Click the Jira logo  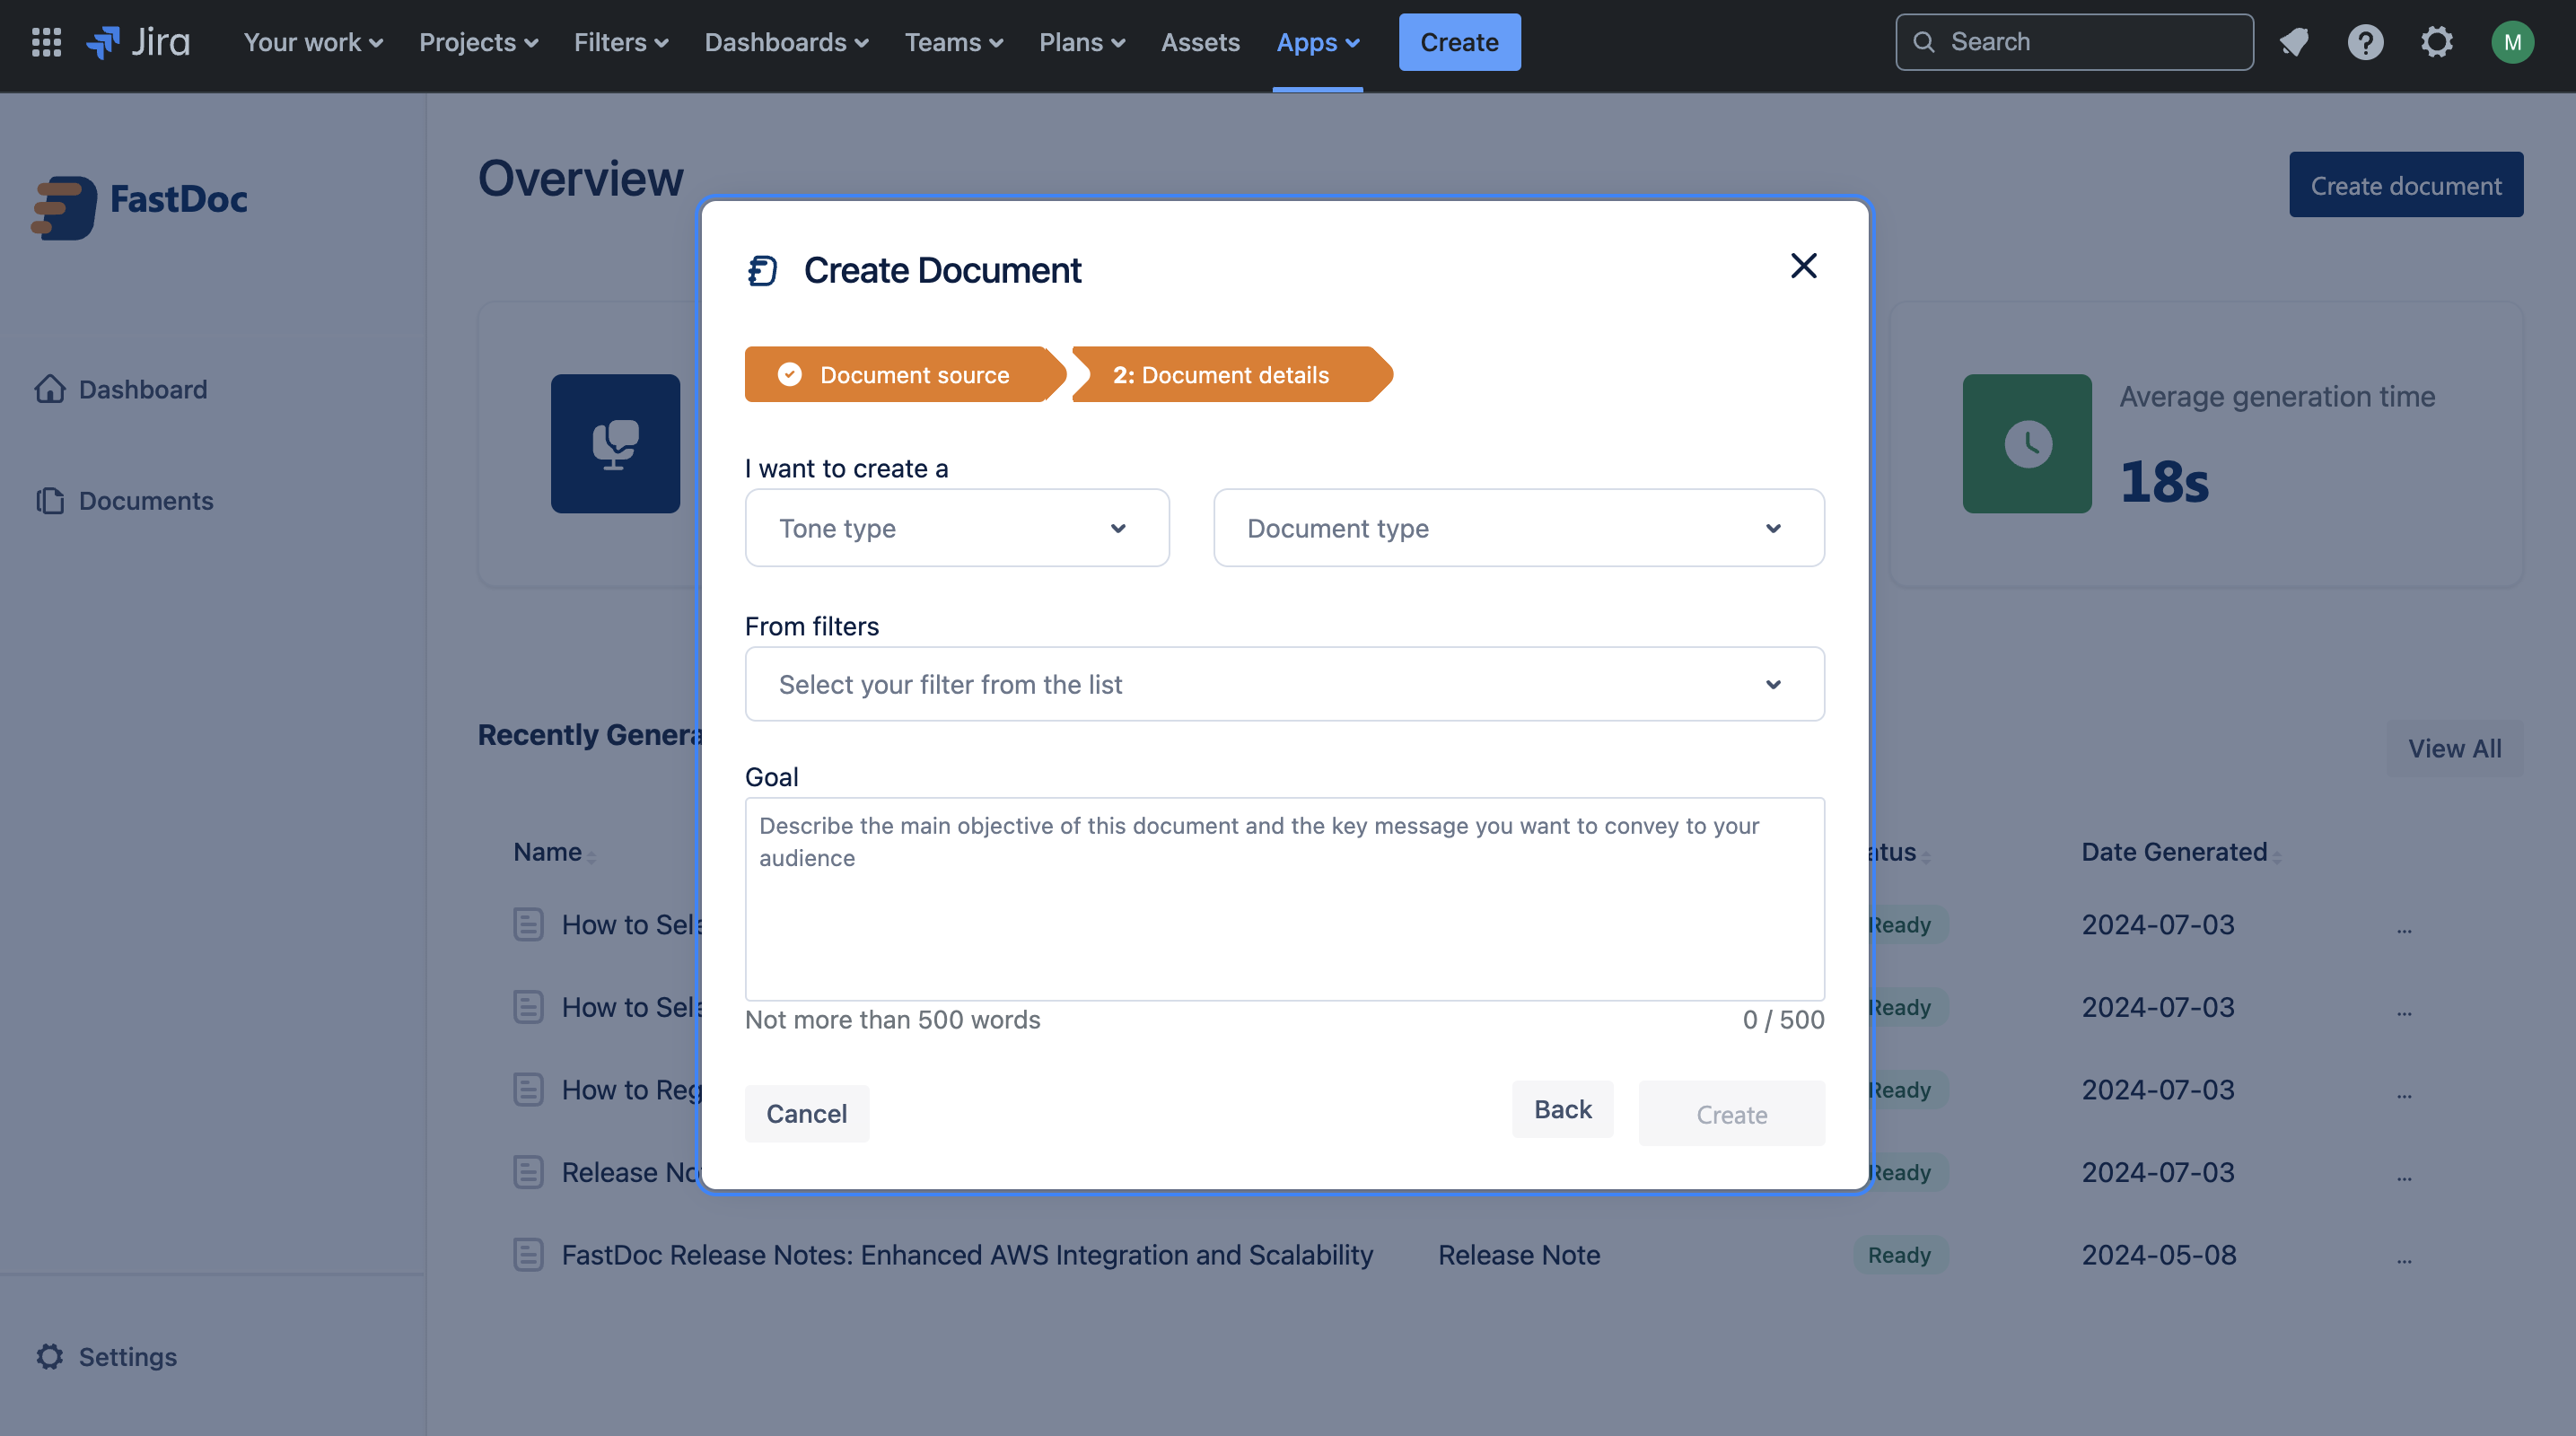(138, 42)
